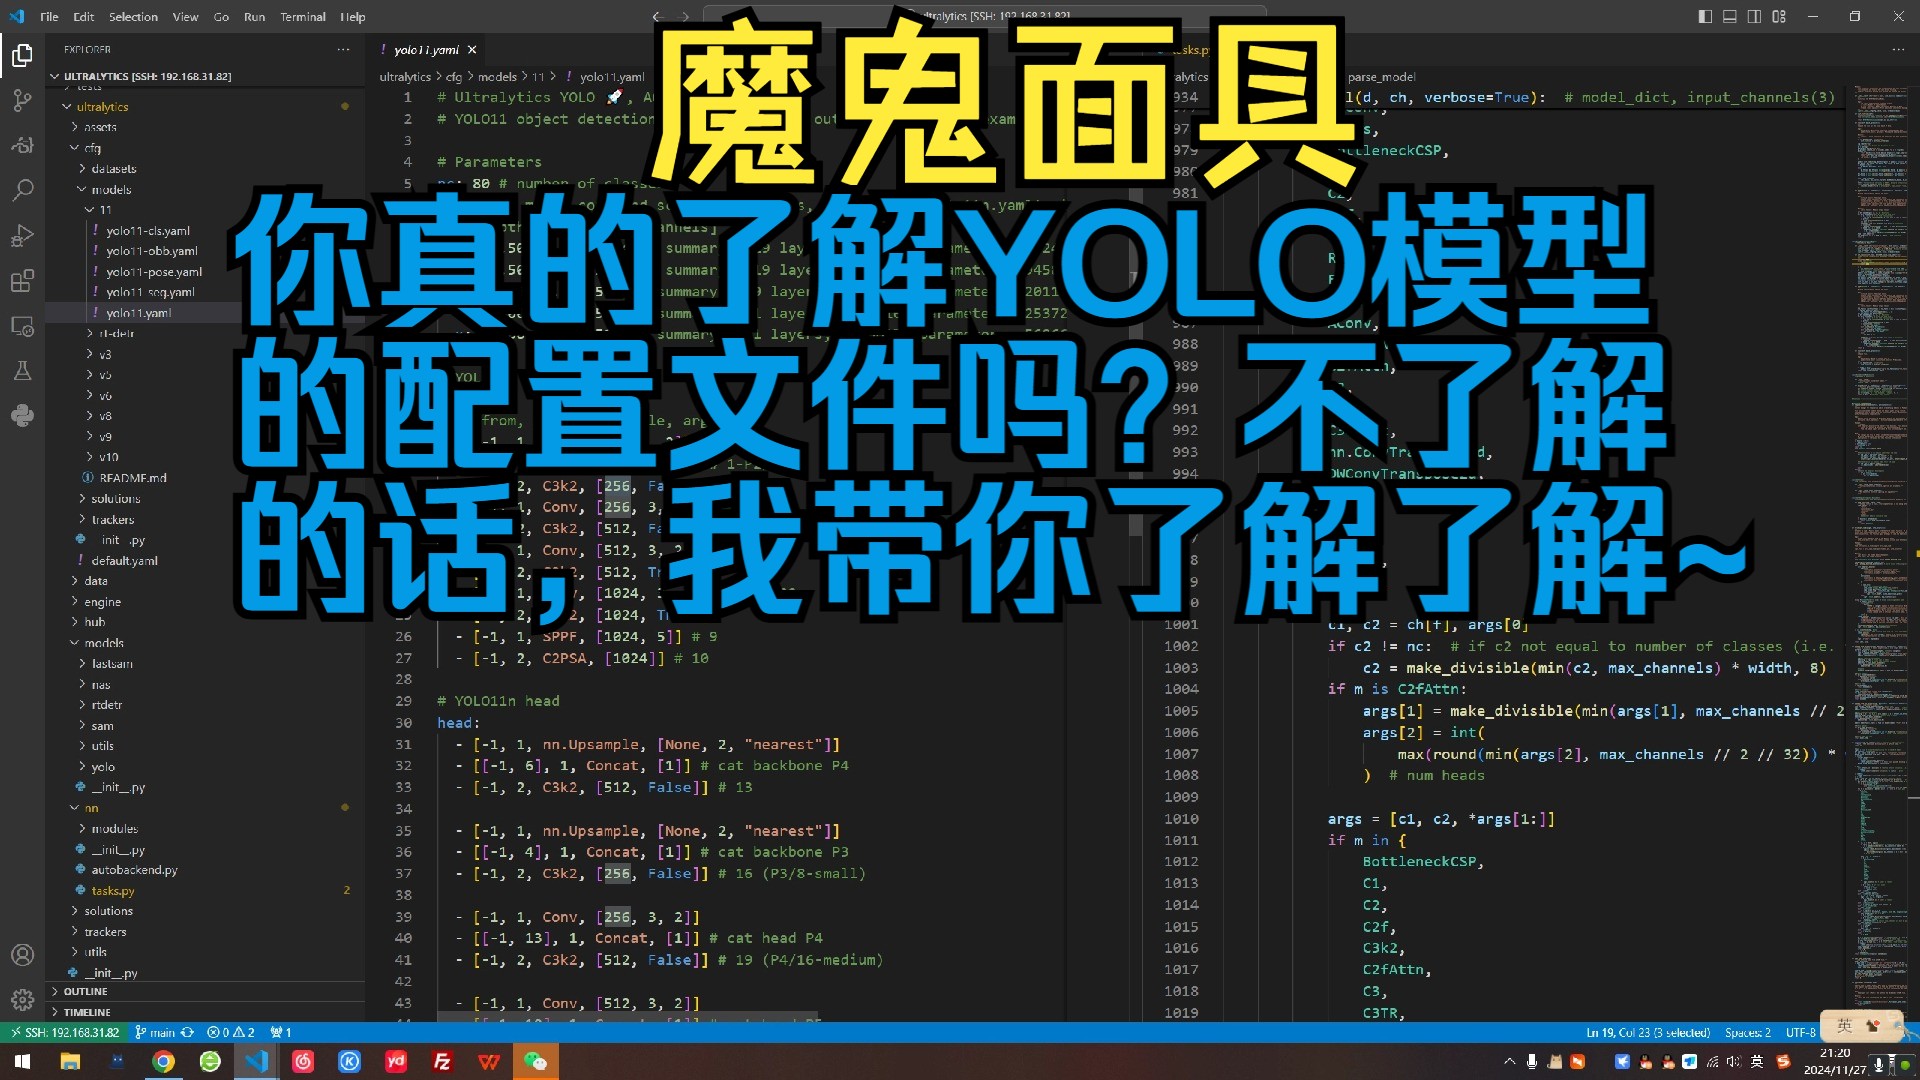Open Run and Debug view
Image resolution: width=1920 pixels, height=1080 pixels.
click(x=22, y=236)
